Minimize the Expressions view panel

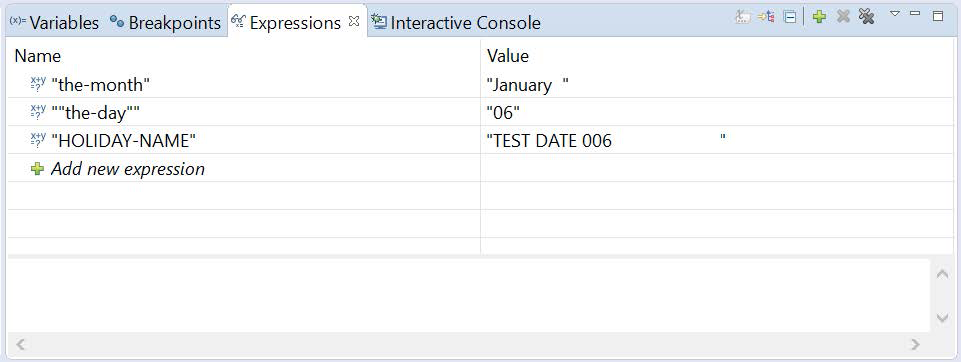tap(915, 13)
